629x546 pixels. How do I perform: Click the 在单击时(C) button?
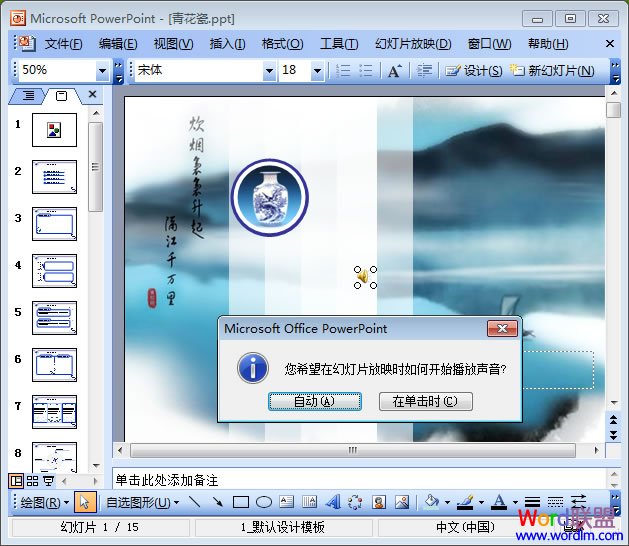[x=425, y=401]
